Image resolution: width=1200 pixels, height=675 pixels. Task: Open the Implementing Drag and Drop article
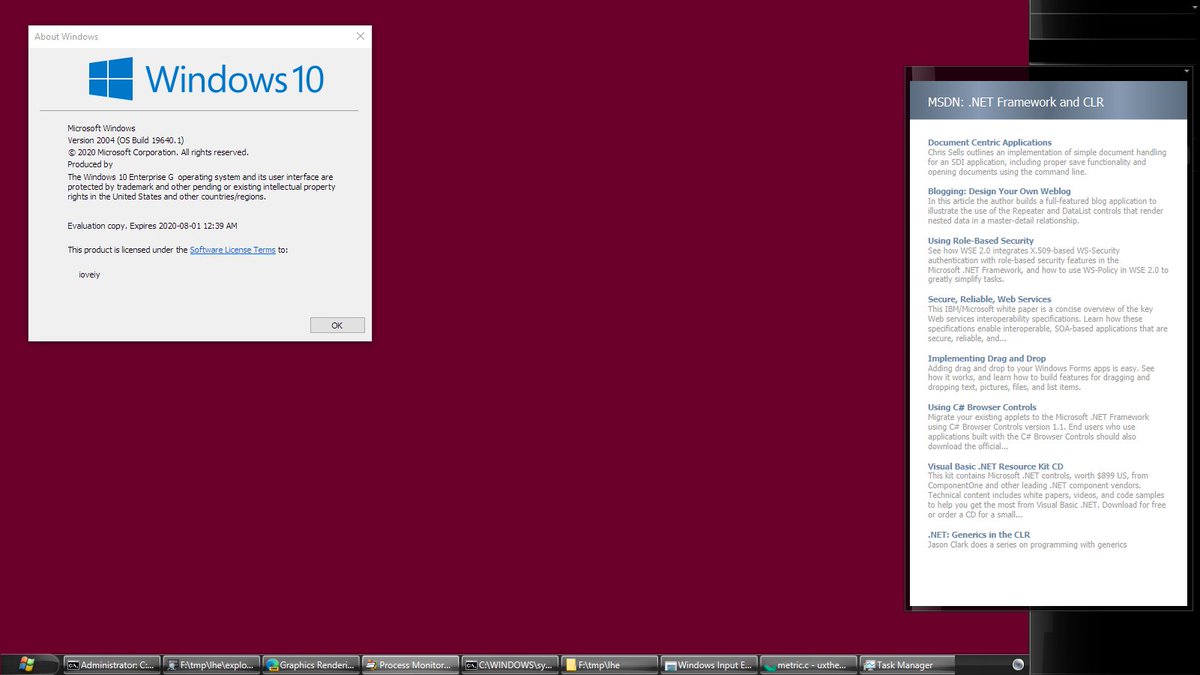click(x=986, y=358)
